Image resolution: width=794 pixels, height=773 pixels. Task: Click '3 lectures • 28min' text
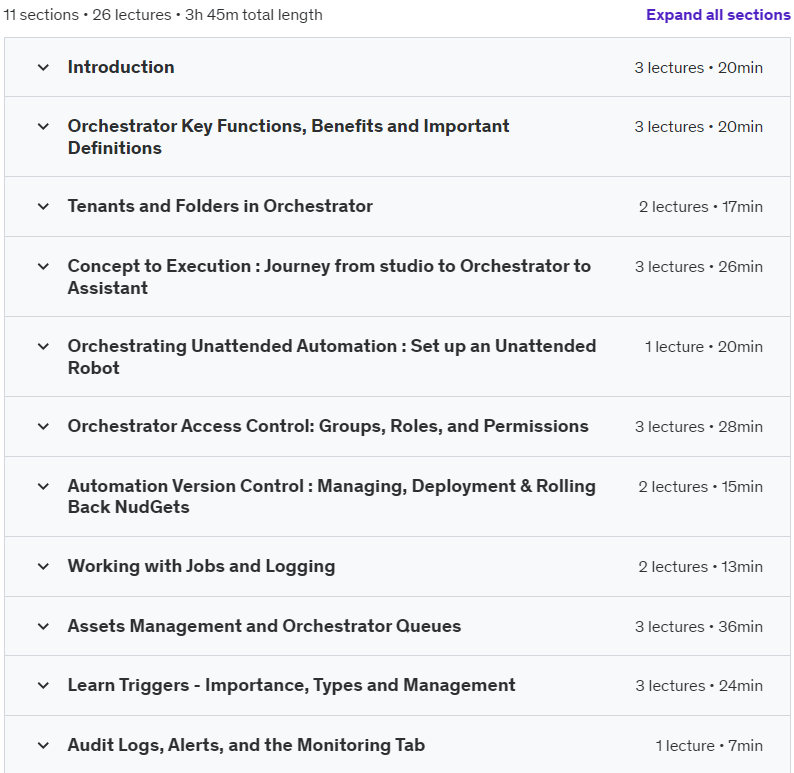699,426
